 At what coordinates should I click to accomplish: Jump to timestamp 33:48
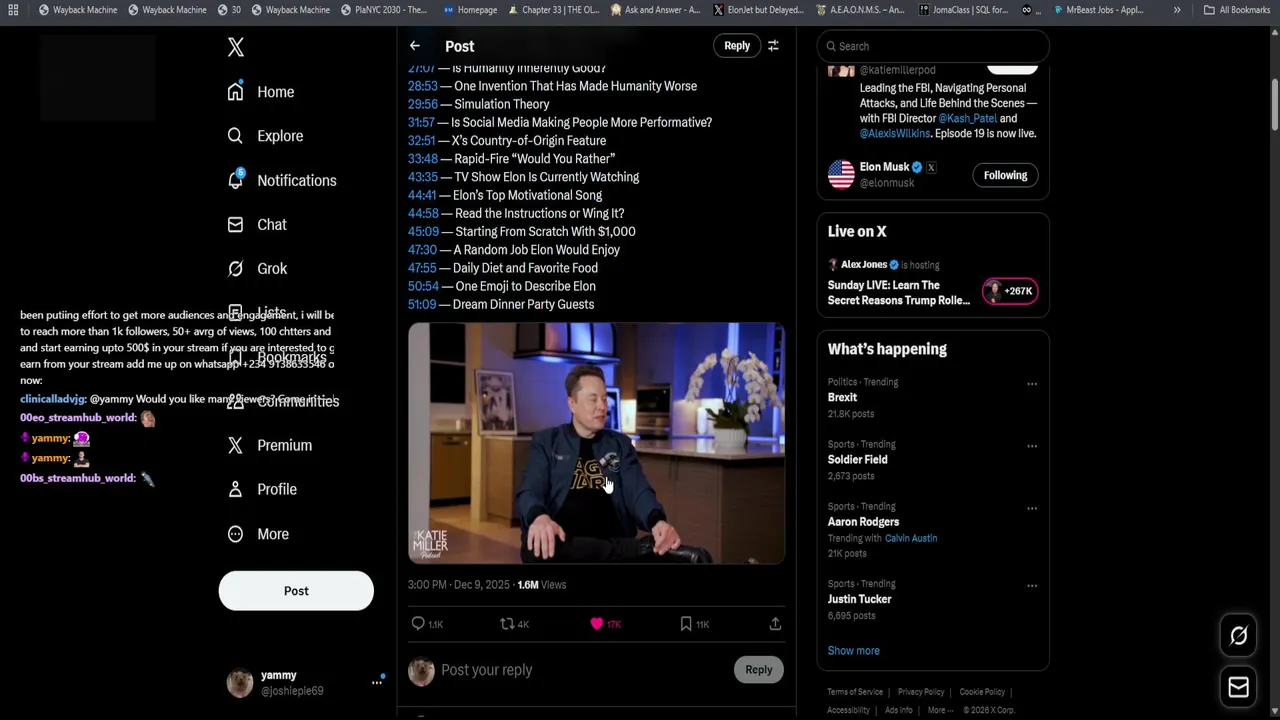tap(423, 159)
